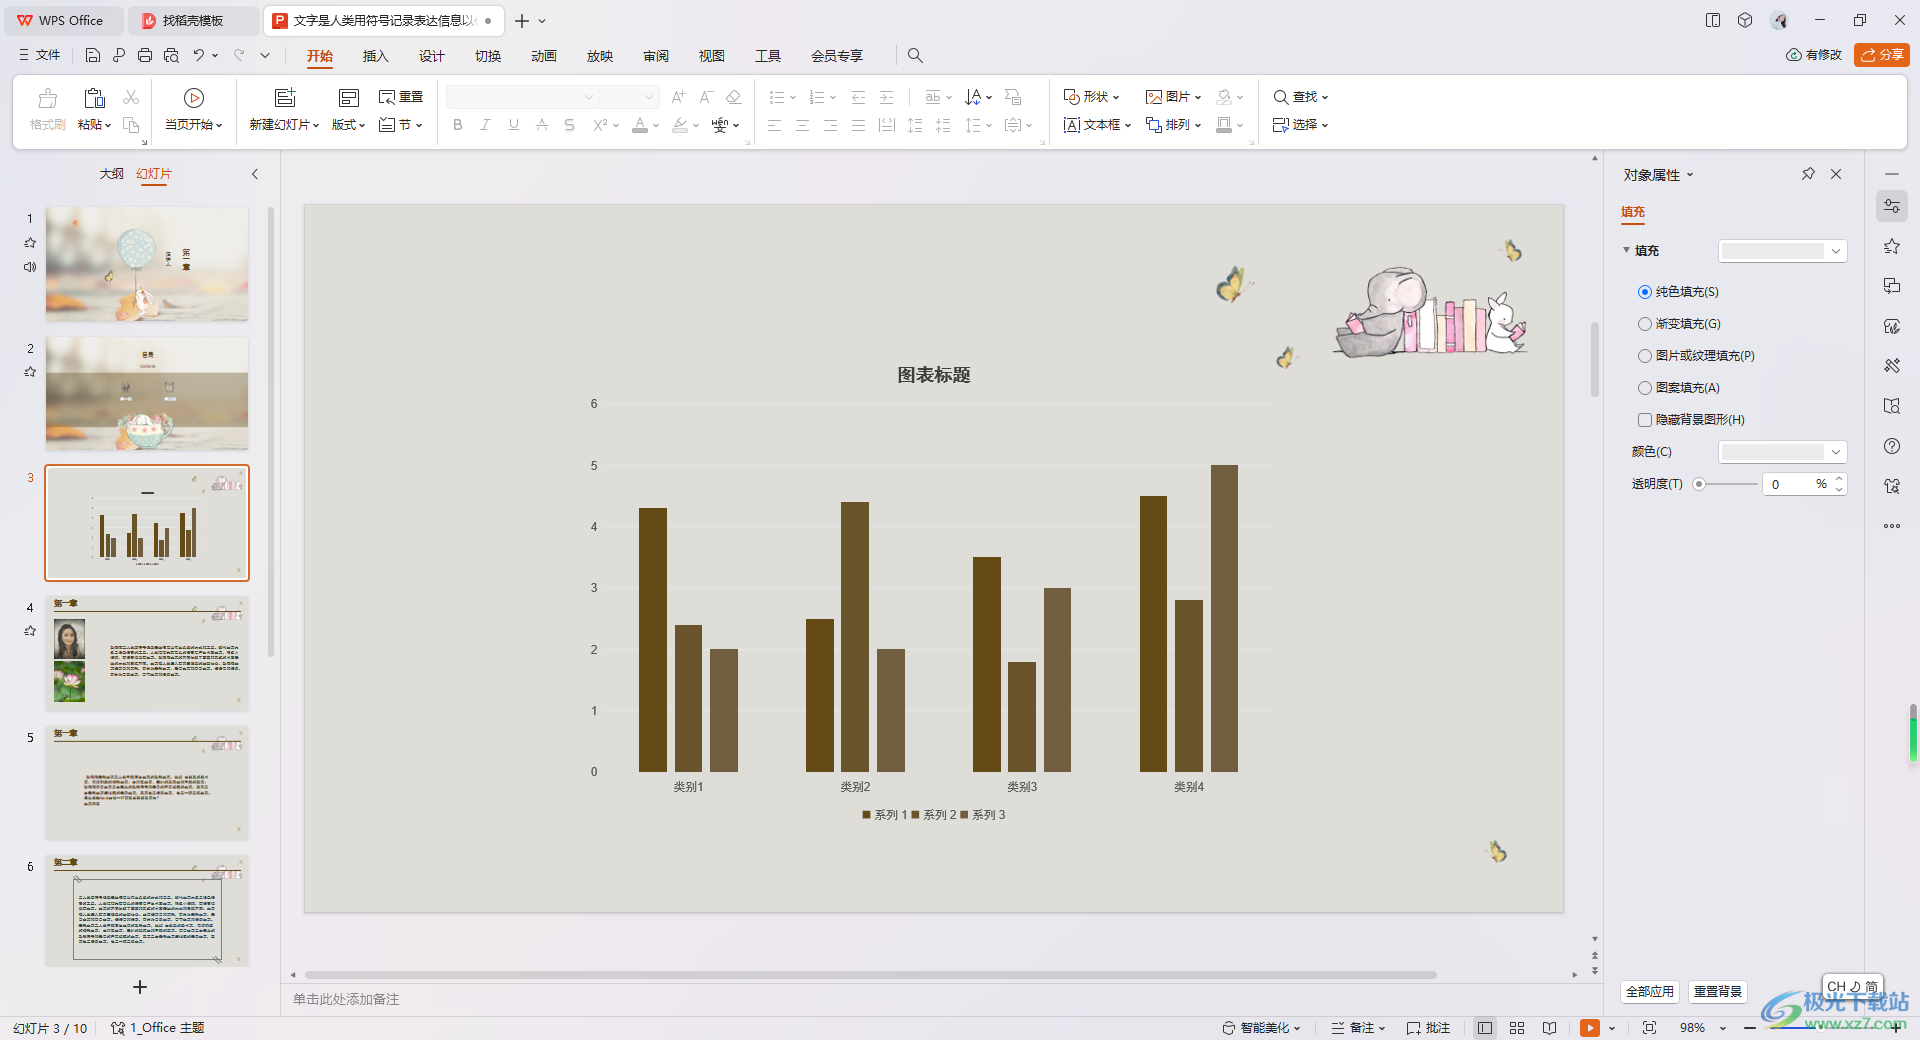The width and height of the screenshot is (1920, 1040).
Task: Click the undo arrow icon
Action: pyautogui.click(x=199, y=55)
